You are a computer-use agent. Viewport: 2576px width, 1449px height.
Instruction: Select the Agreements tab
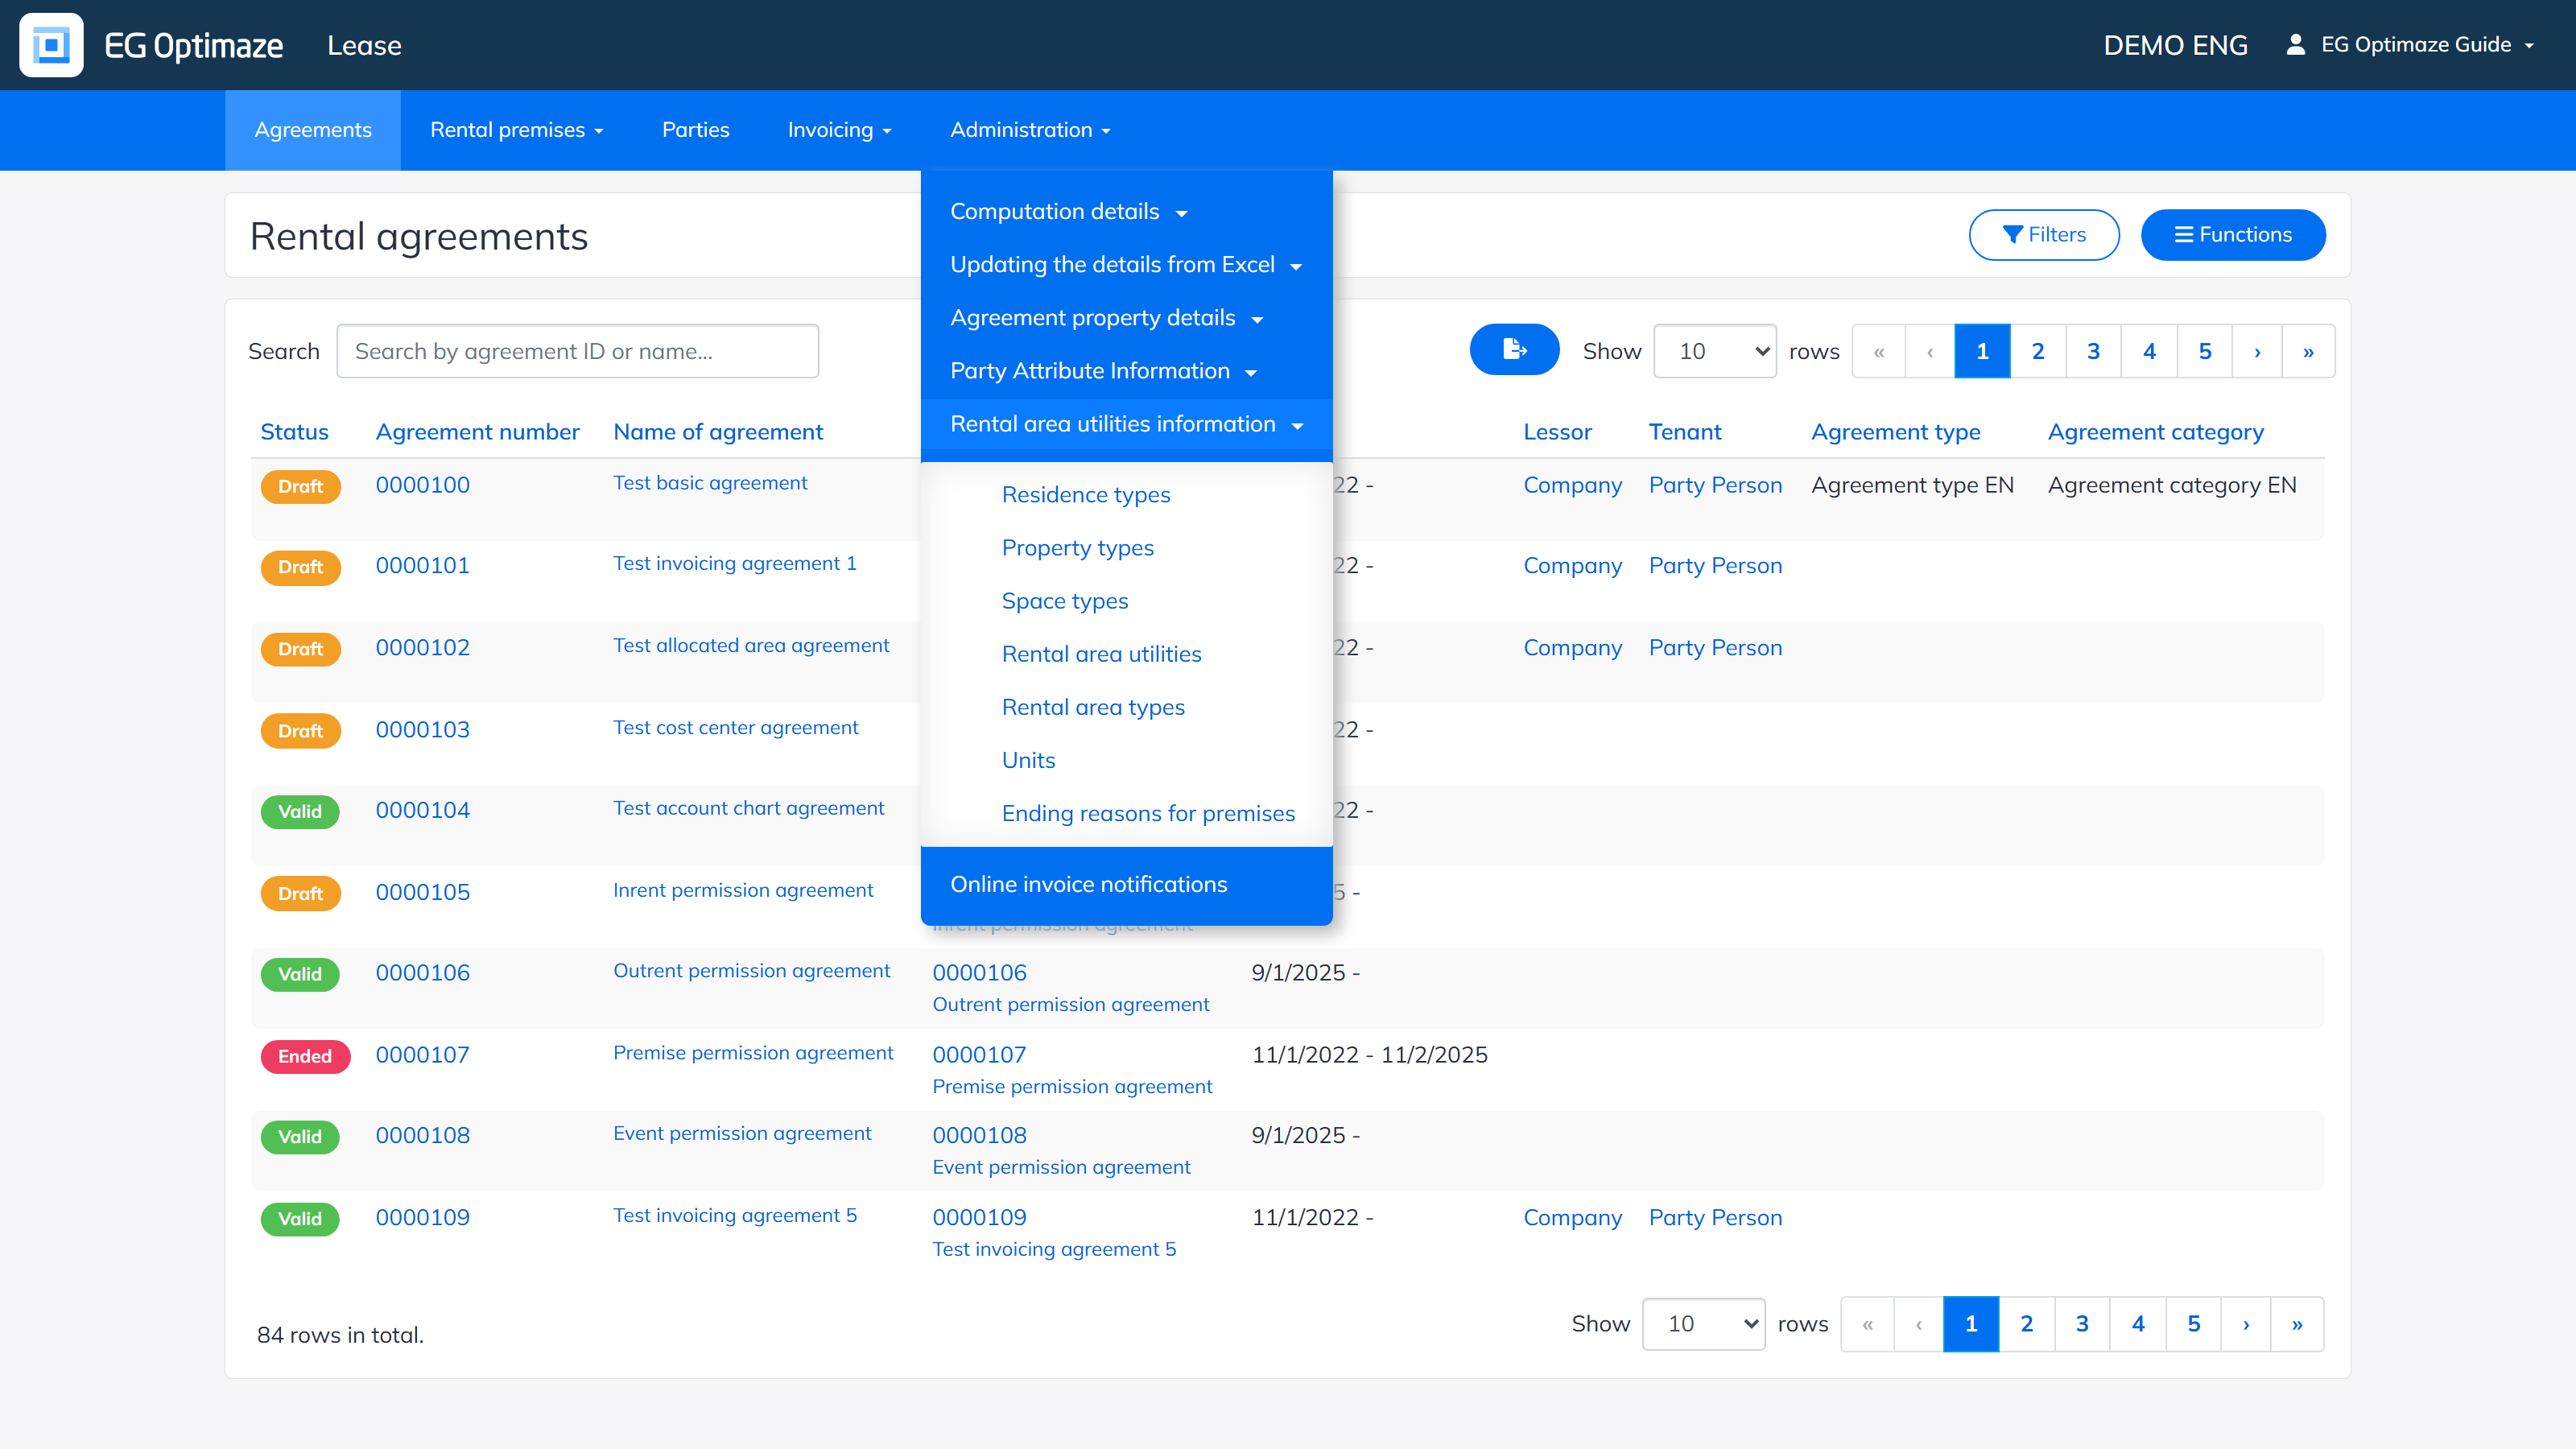(313, 130)
